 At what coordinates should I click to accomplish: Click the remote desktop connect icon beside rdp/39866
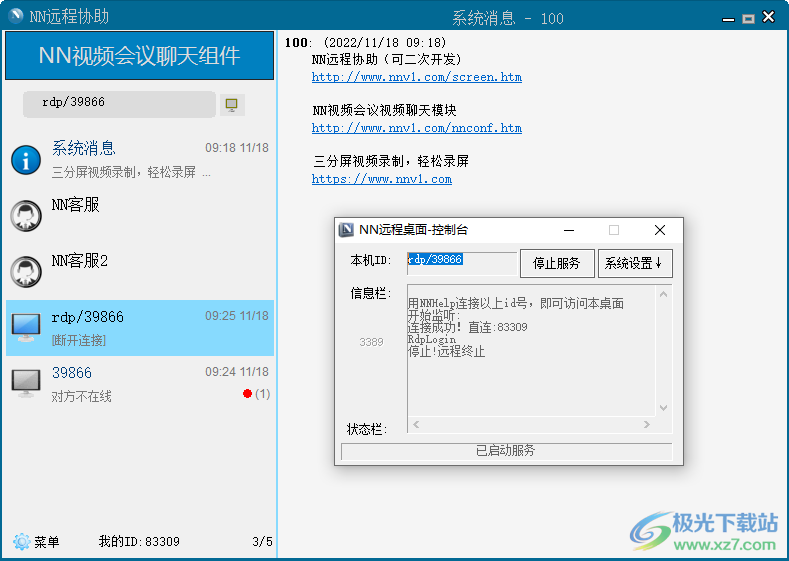click(x=232, y=105)
